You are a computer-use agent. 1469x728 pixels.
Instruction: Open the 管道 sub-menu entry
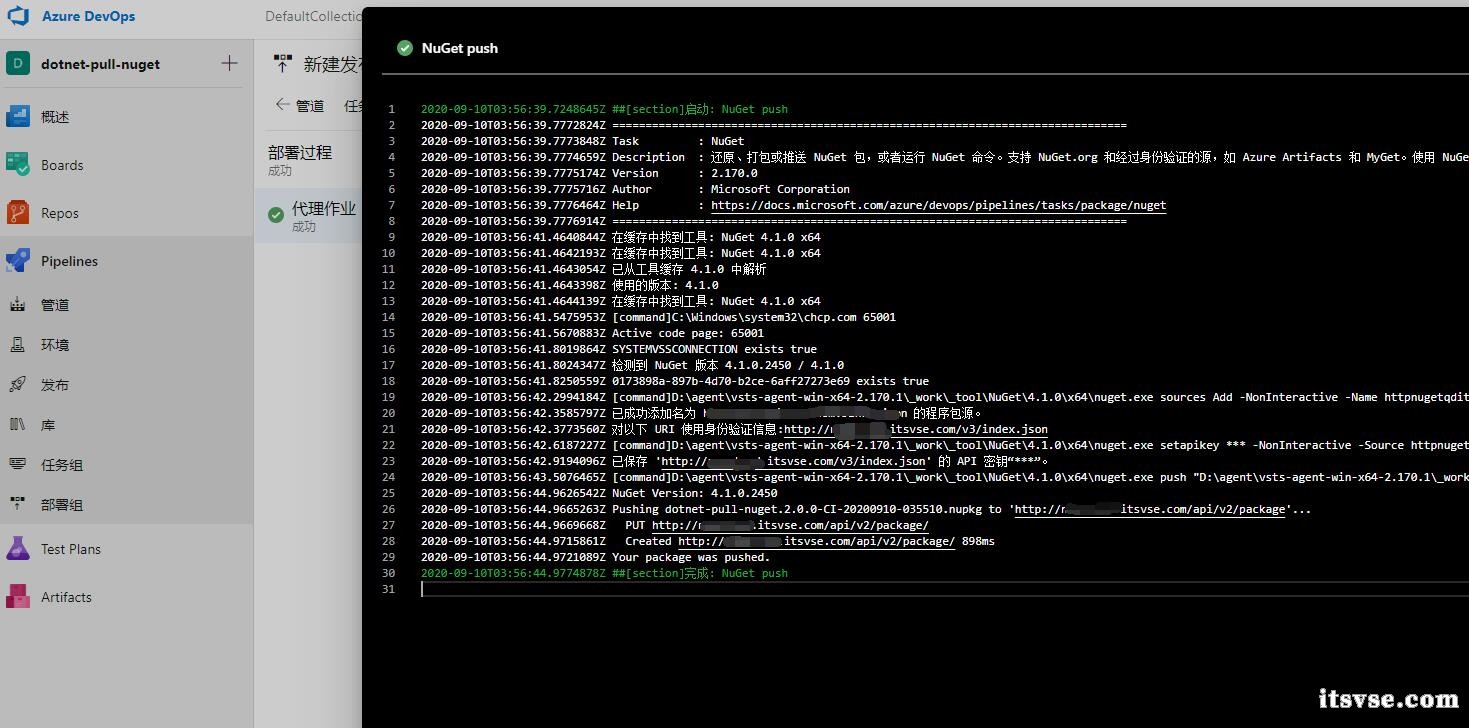point(55,305)
